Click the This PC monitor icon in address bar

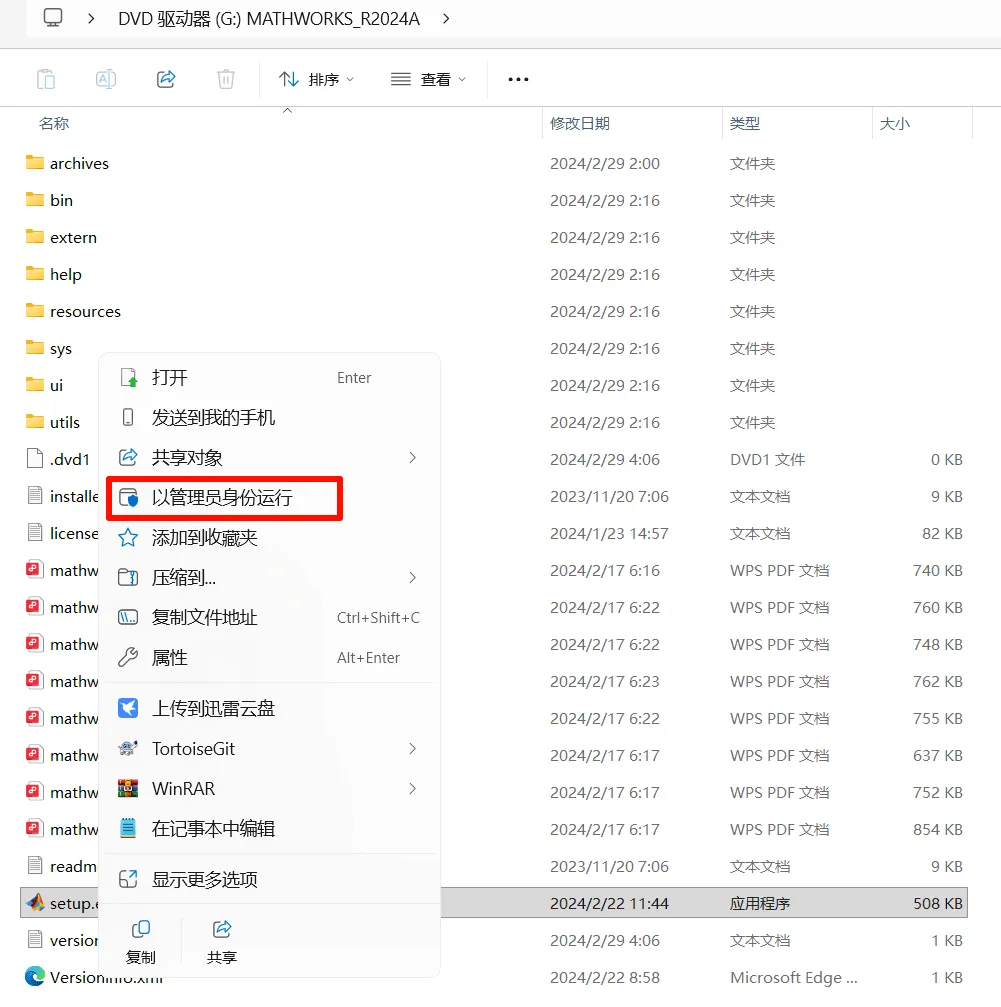[53, 18]
